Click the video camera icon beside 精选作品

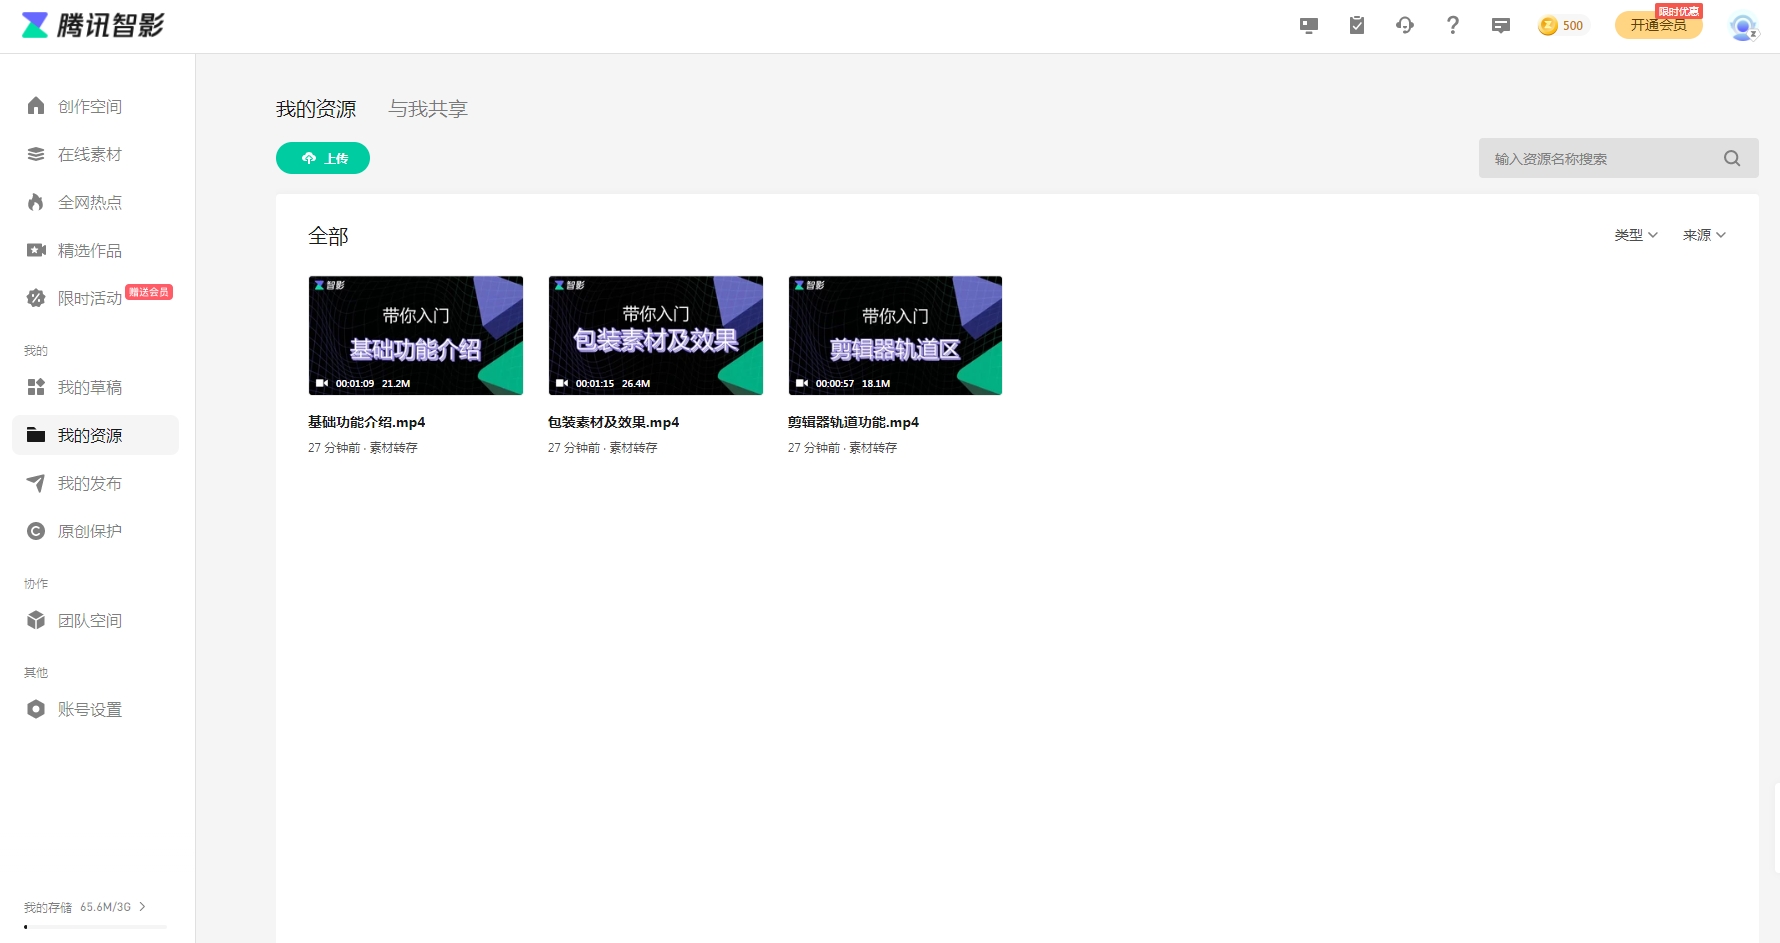[36, 250]
